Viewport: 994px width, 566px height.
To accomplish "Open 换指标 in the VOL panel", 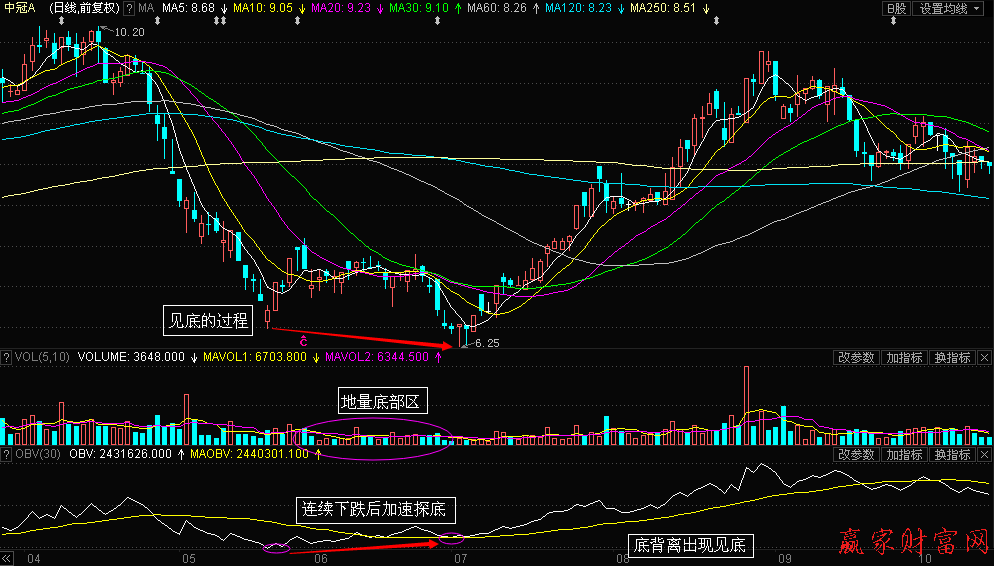I will [x=952, y=358].
